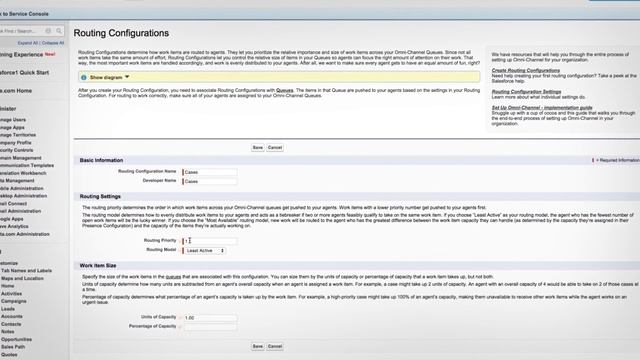The height and width of the screenshot is (360, 640).
Task: Open Email Administration in sidebar
Action: (20, 211)
